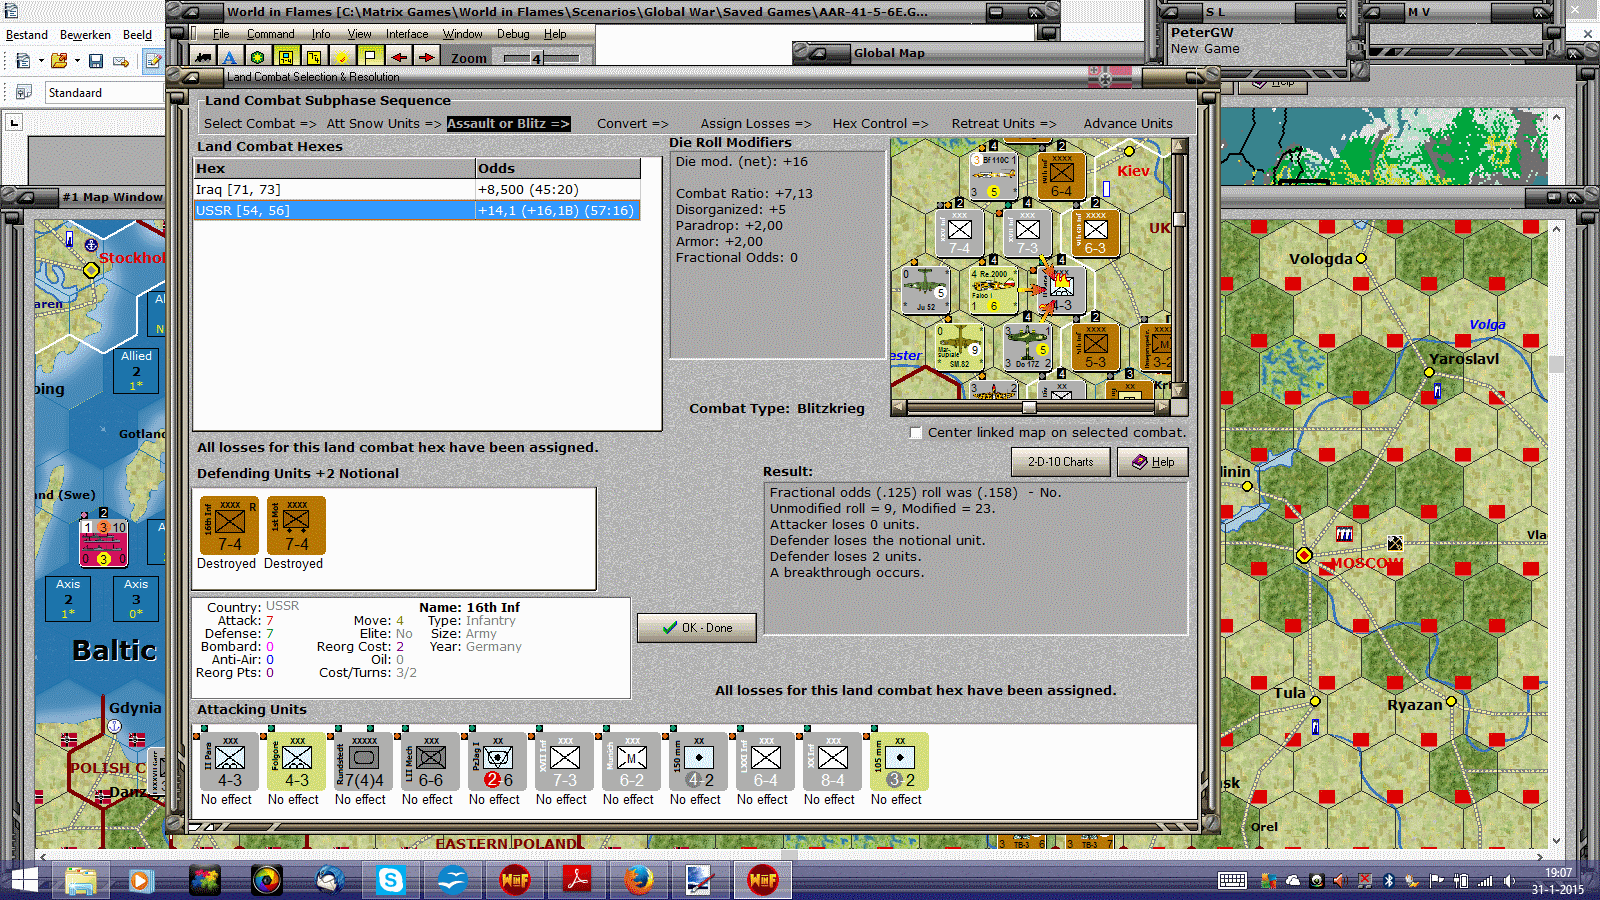This screenshot has width=1600, height=900.
Task: Click the red left arrow toolbar icon
Action: (399, 58)
